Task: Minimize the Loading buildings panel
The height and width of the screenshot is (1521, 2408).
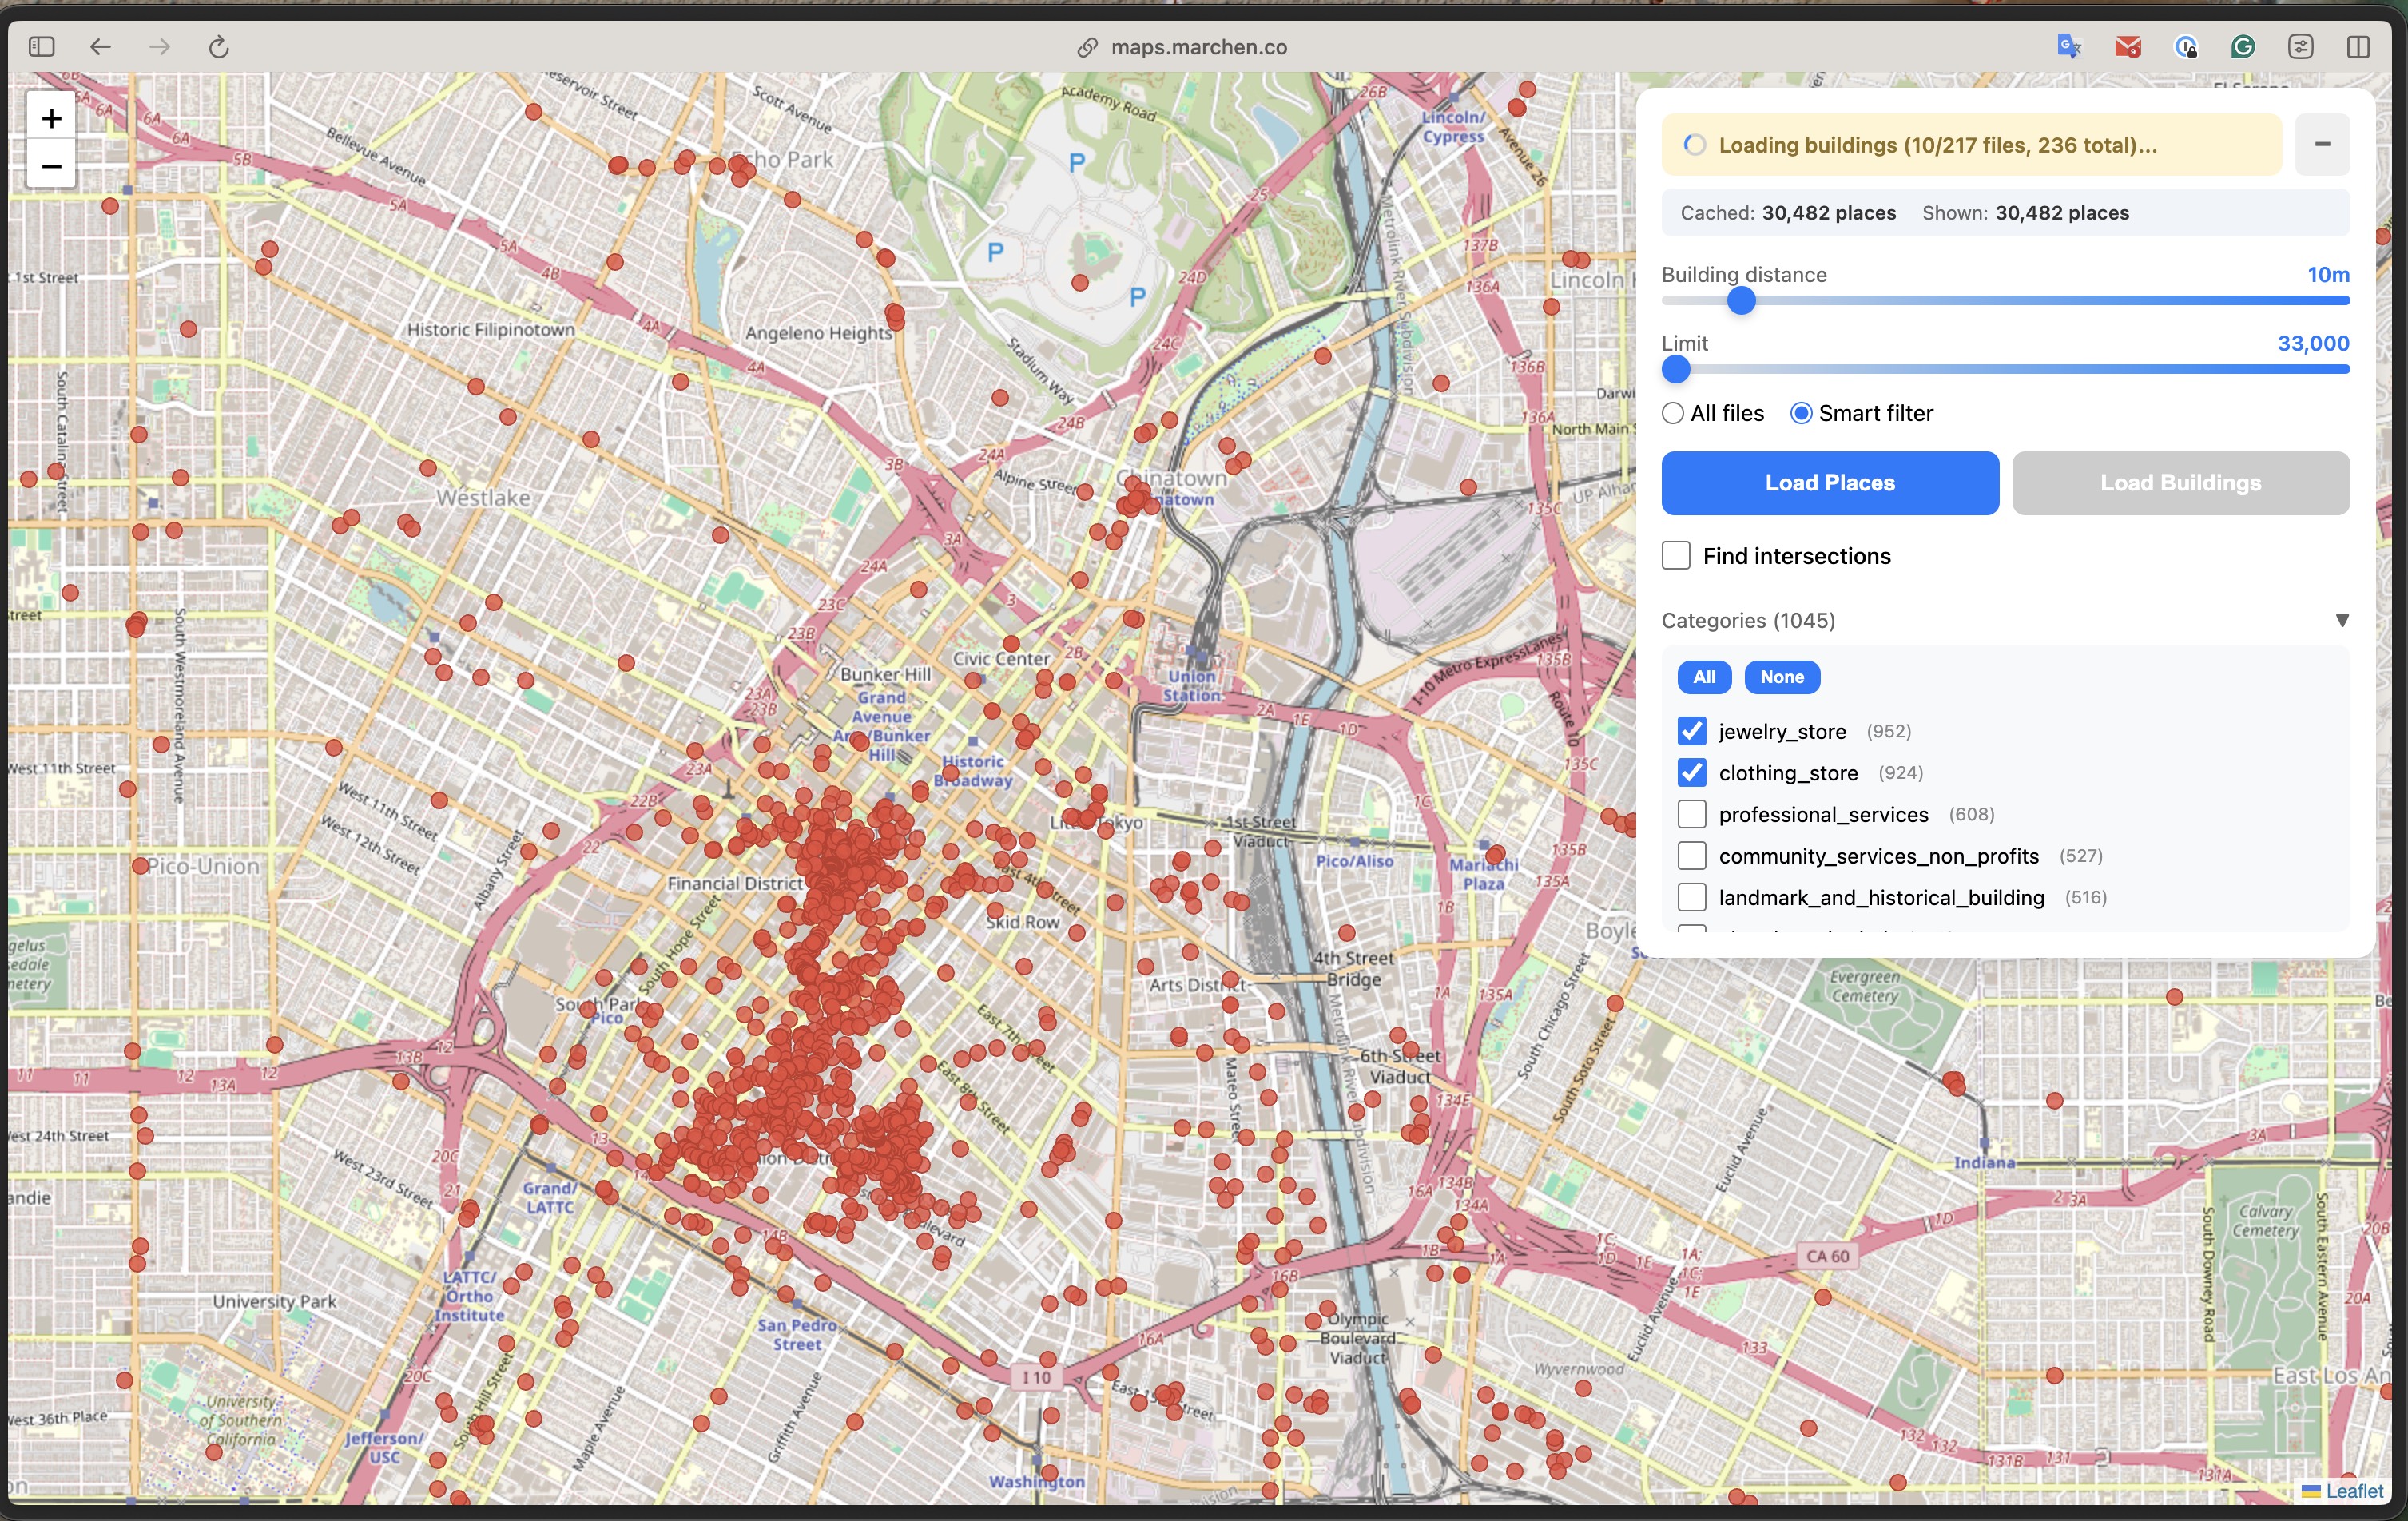Action: pos(2322,144)
